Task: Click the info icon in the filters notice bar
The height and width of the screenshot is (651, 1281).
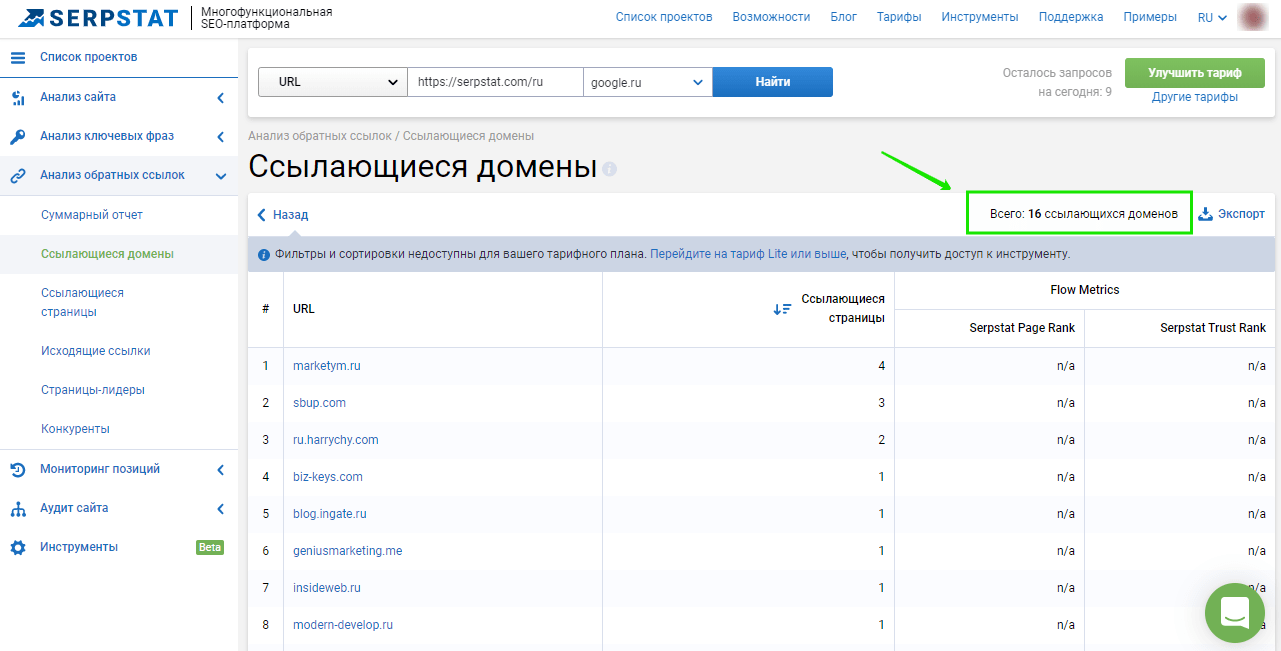Action: point(264,254)
